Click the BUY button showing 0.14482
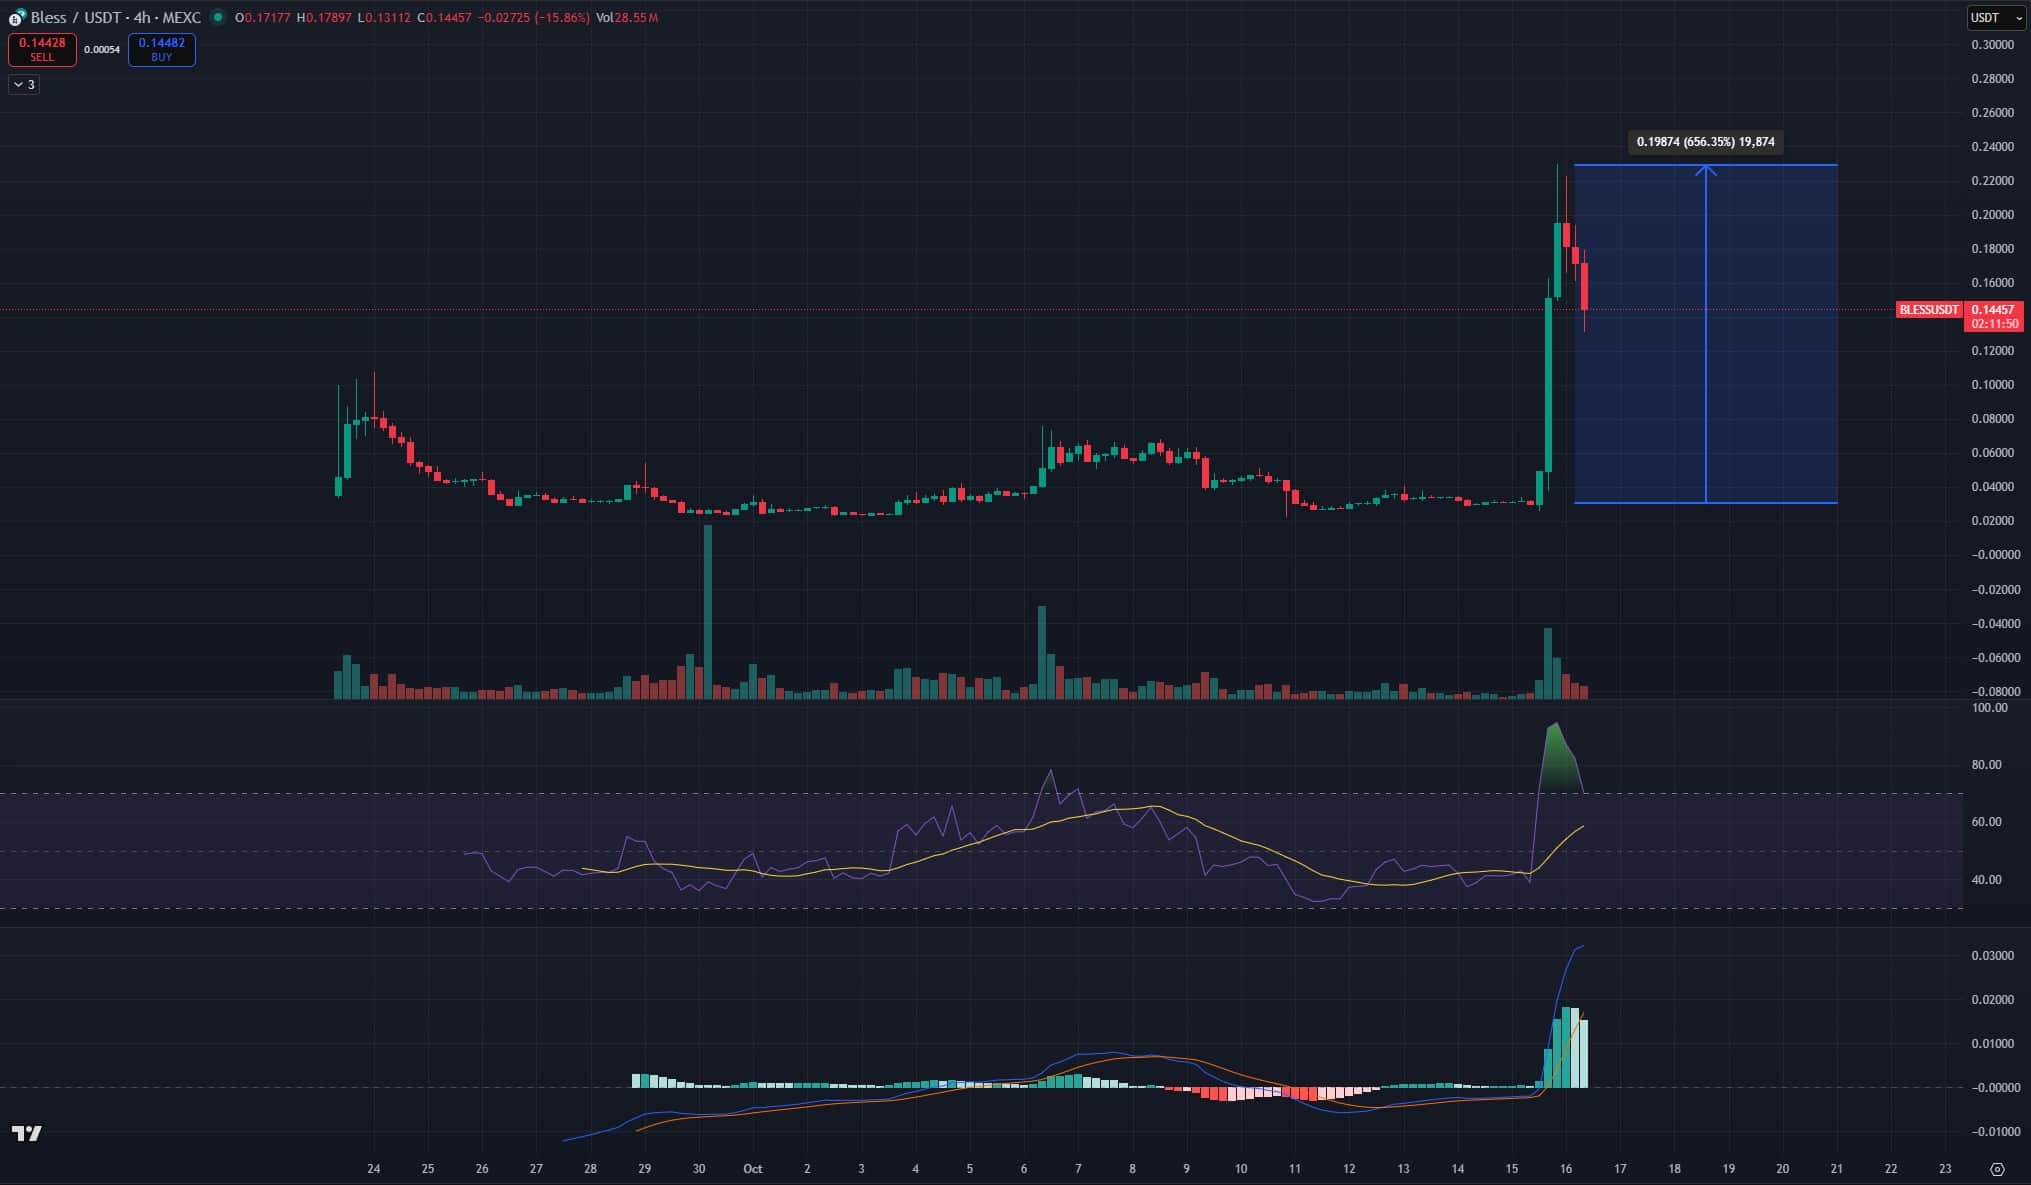Viewport: 2031px width, 1185px height. (160, 50)
